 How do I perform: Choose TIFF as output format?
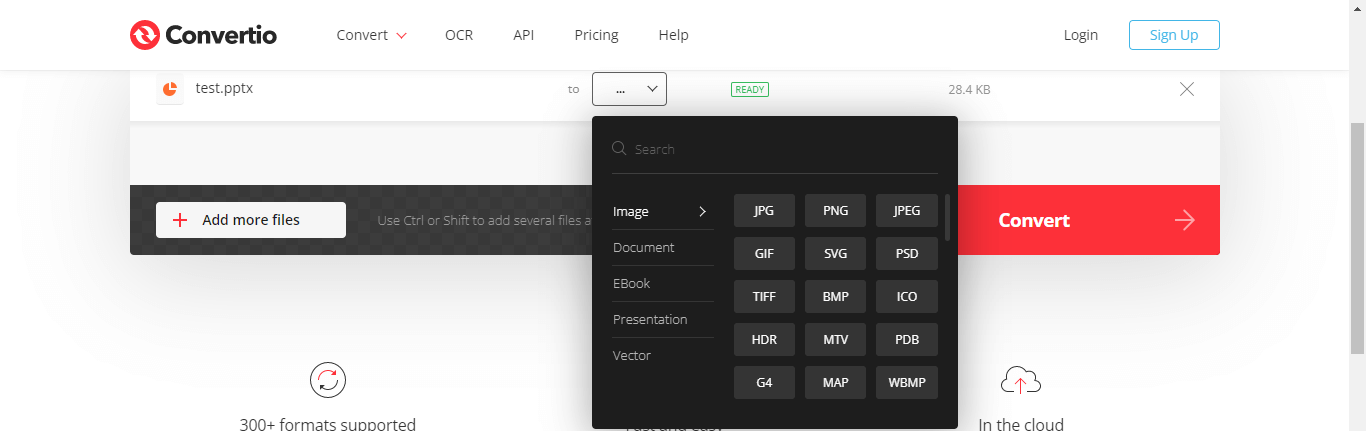point(764,297)
